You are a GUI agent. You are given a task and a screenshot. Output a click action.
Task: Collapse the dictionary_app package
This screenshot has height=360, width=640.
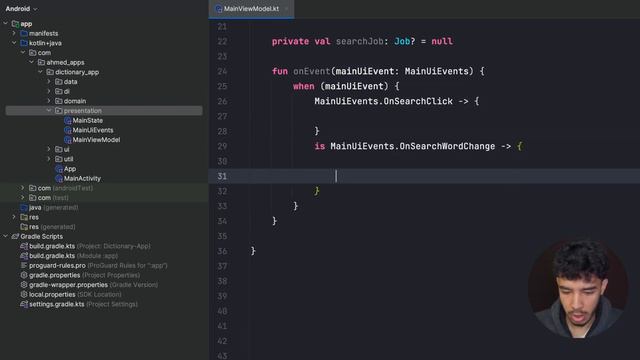point(40,72)
